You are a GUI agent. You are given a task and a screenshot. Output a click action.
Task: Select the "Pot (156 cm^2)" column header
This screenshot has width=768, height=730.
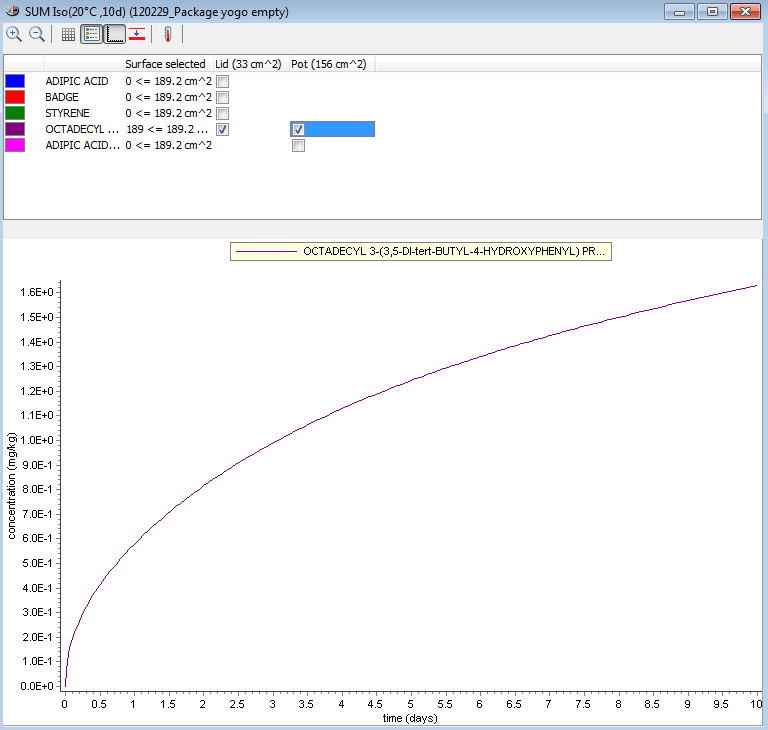coord(329,64)
